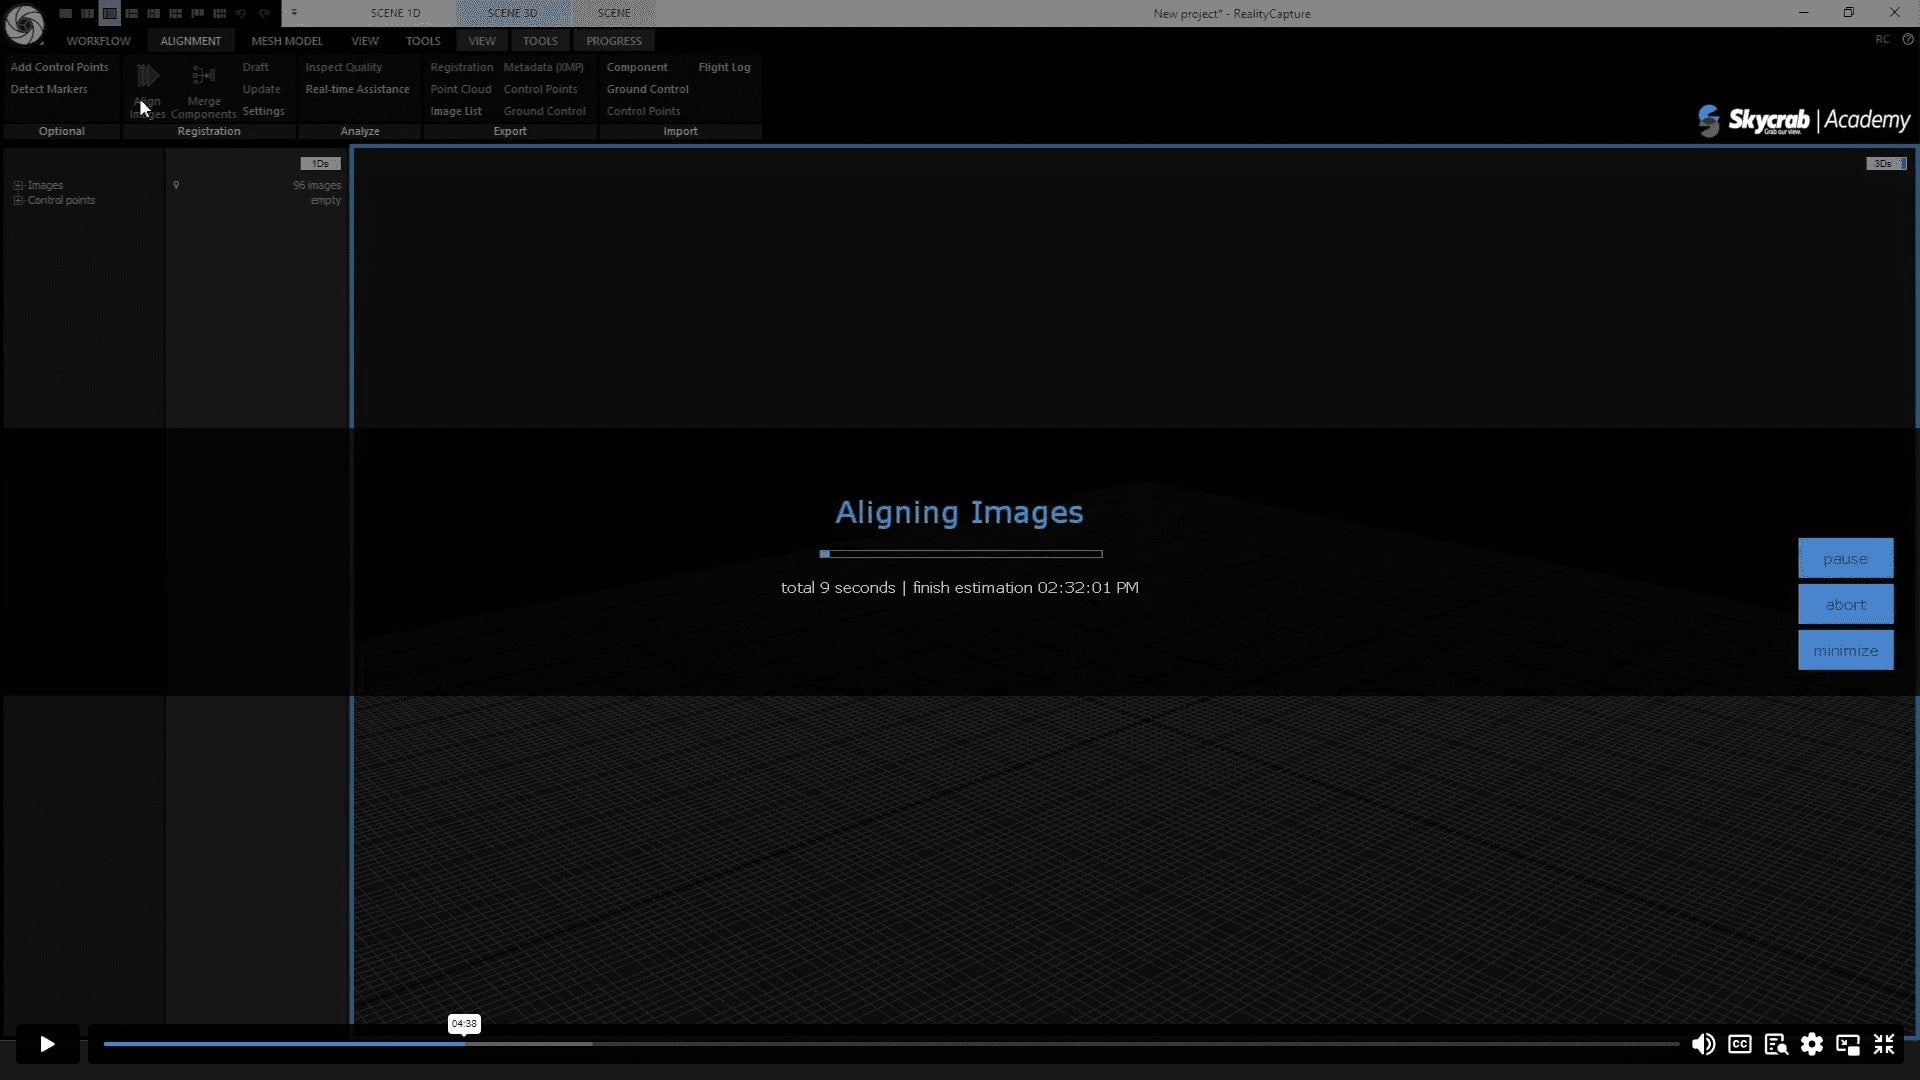Click the RealityCapture application logo
This screenshot has width=1920, height=1080.
pyautogui.click(x=24, y=24)
